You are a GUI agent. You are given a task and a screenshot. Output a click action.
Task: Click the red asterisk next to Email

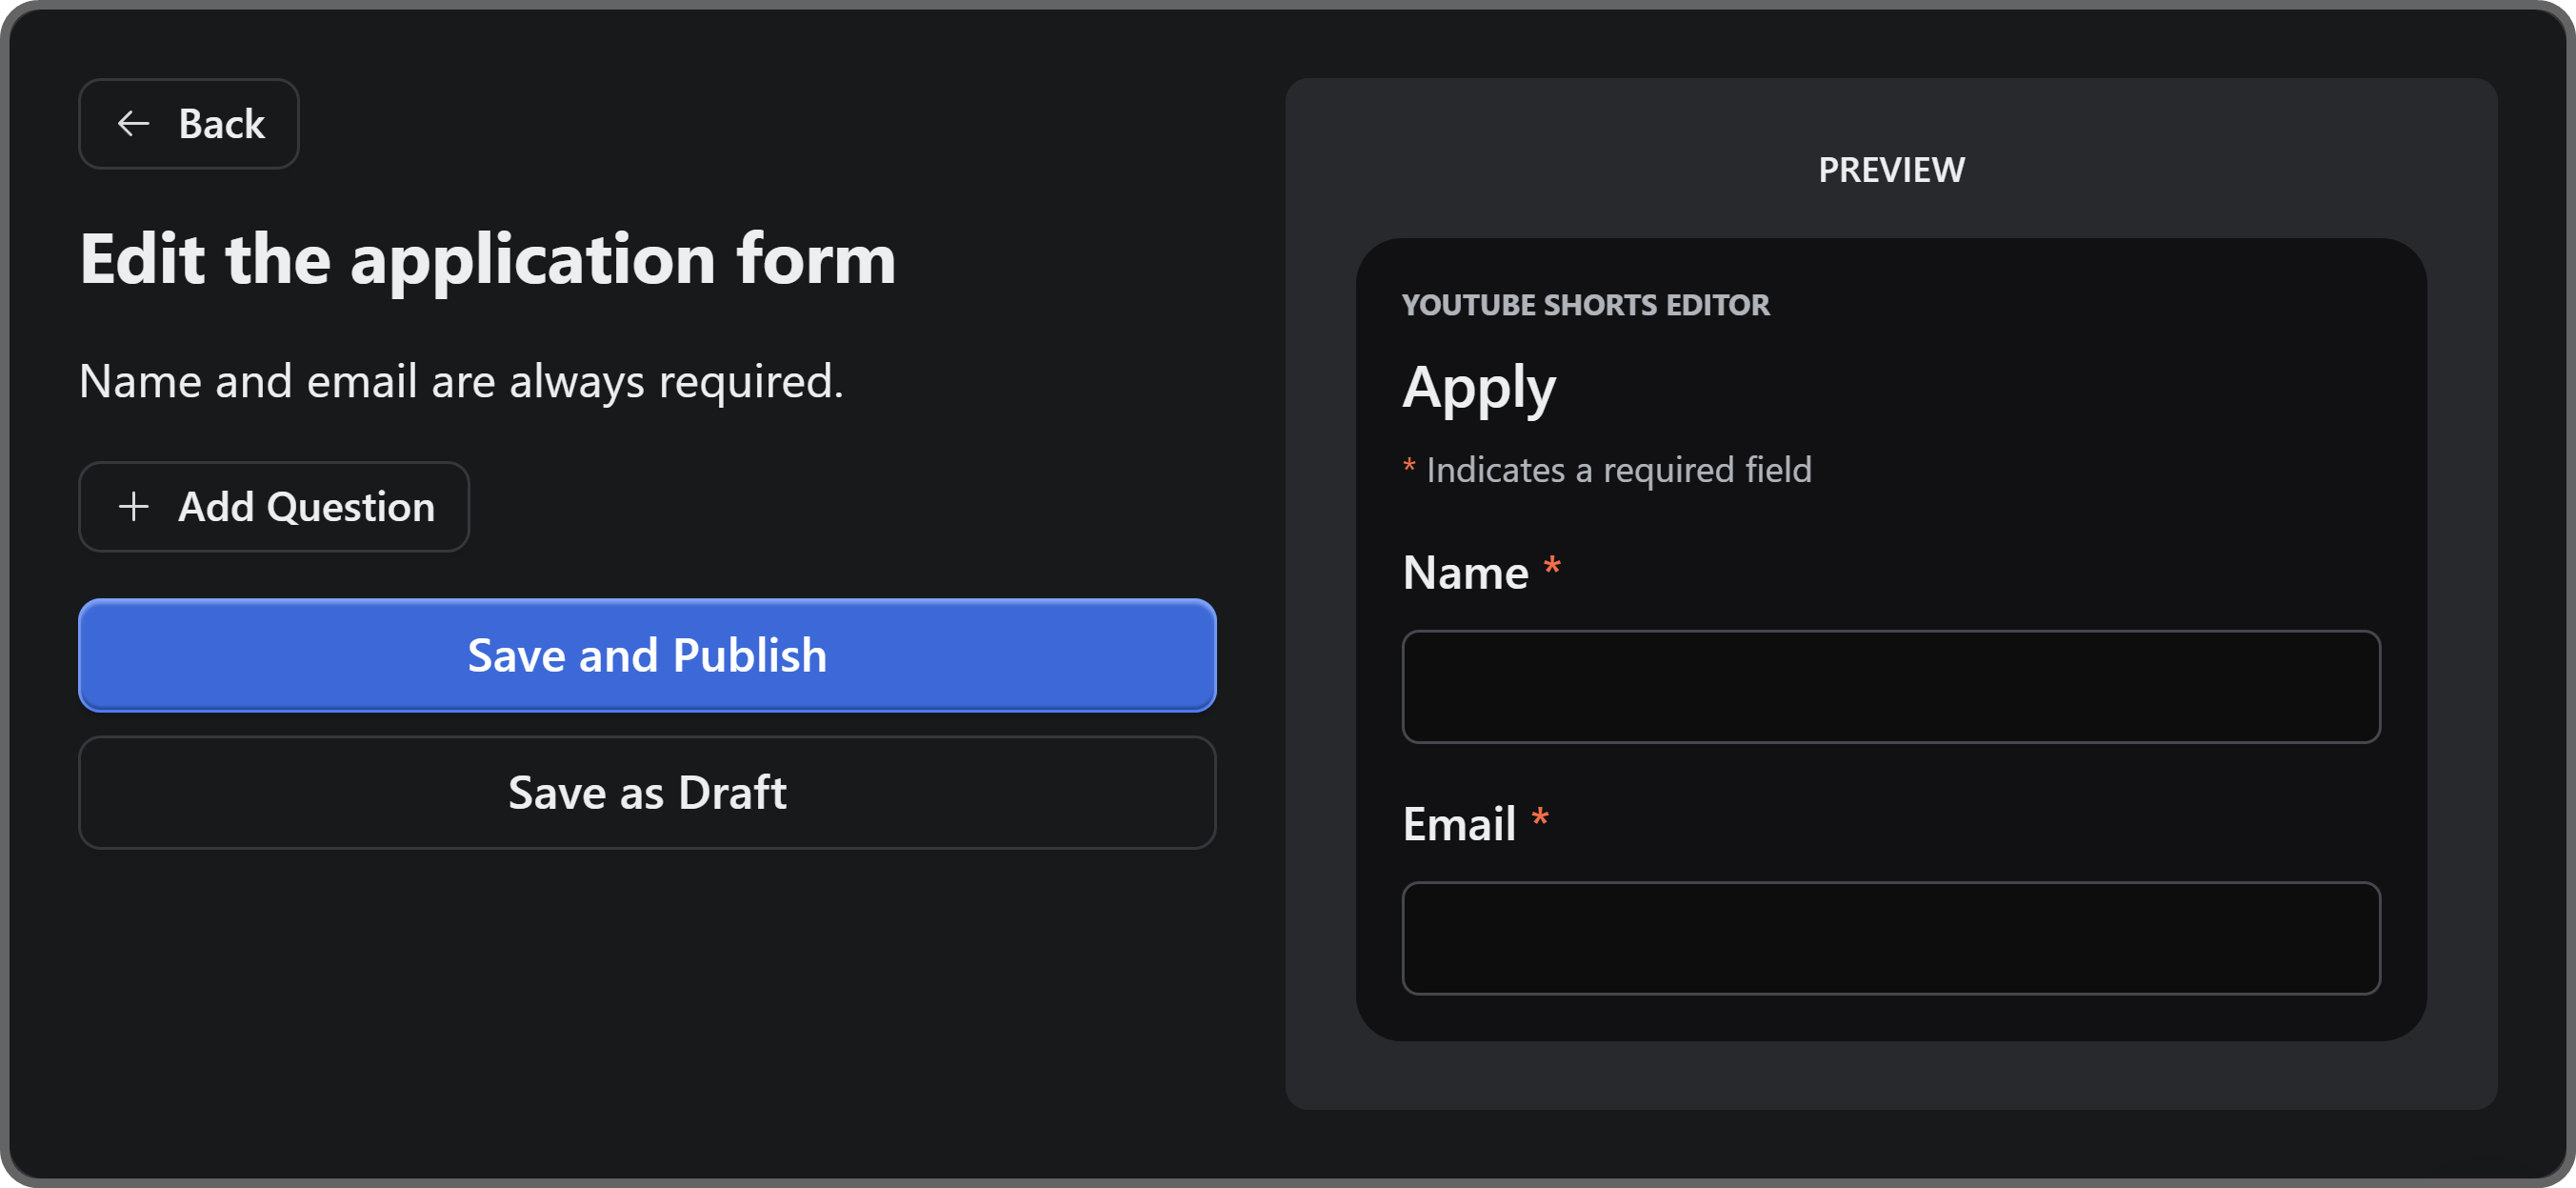tap(1540, 820)
